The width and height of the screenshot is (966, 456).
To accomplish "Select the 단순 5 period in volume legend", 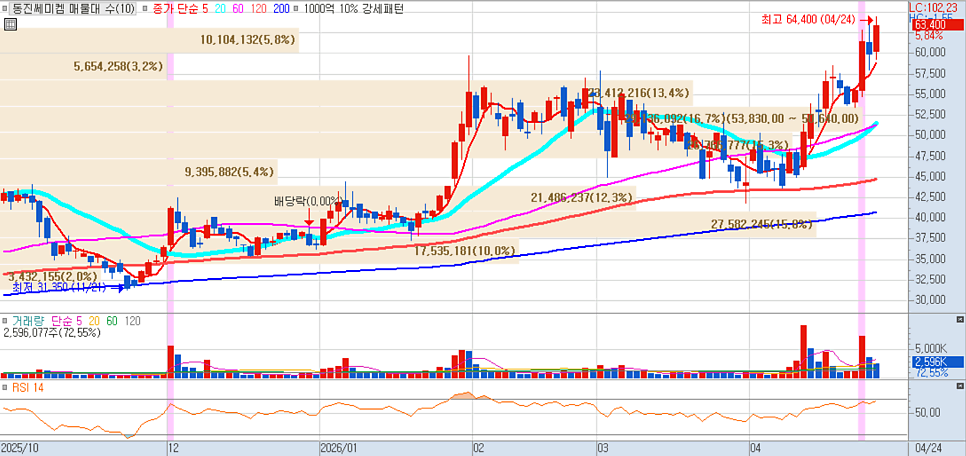I will click(x=67, y=322).
